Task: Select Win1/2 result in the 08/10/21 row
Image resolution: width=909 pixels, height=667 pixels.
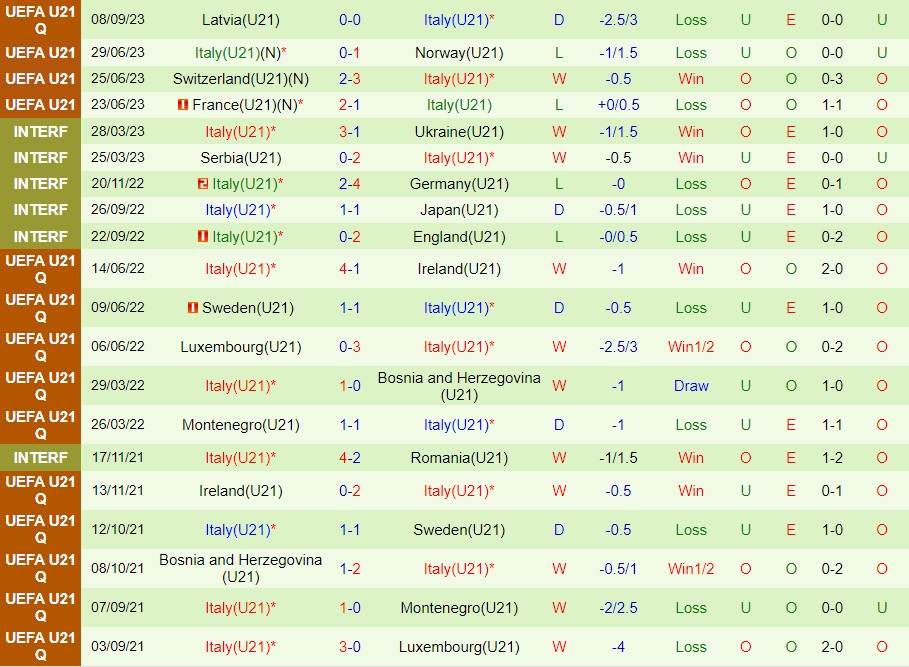Action: coord(691,568)
